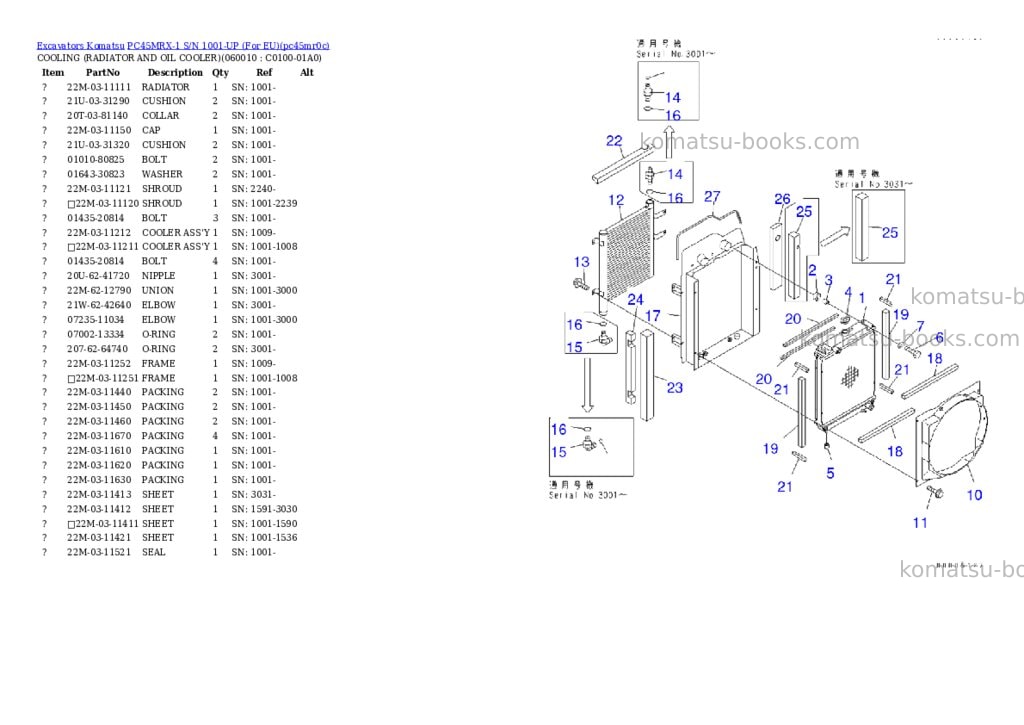Click callout number 13 in the diagram
The width and height of the screenshot is (1024, 725).
point(581,262)
